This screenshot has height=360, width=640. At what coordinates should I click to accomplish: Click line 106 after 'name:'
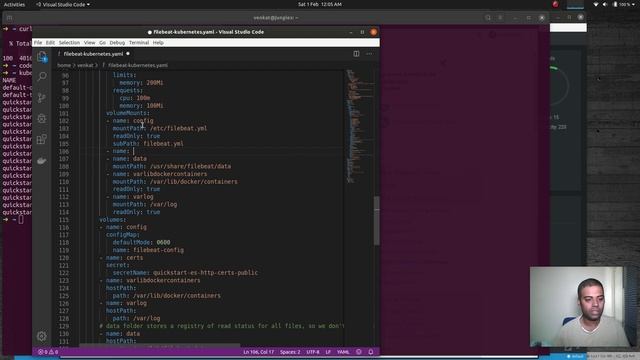point(133,151)
